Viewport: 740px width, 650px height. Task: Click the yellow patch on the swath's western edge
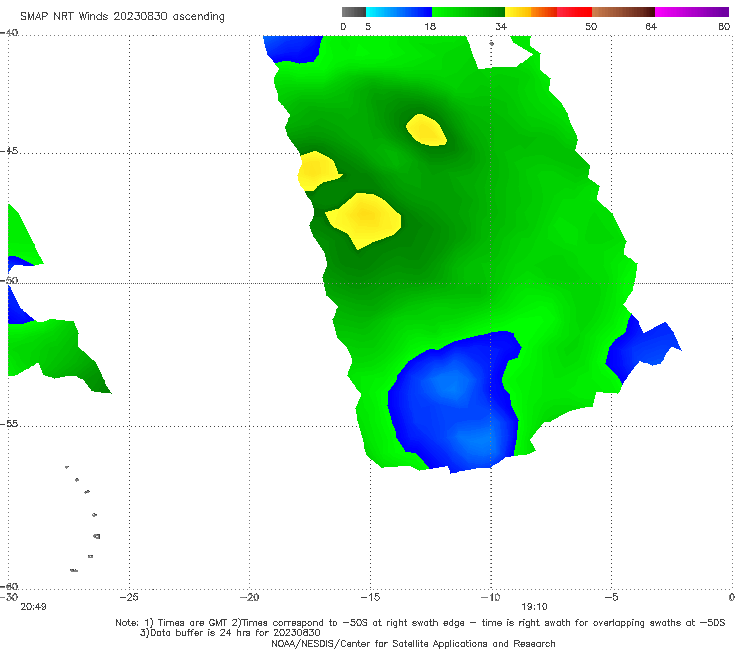(317, 171)
